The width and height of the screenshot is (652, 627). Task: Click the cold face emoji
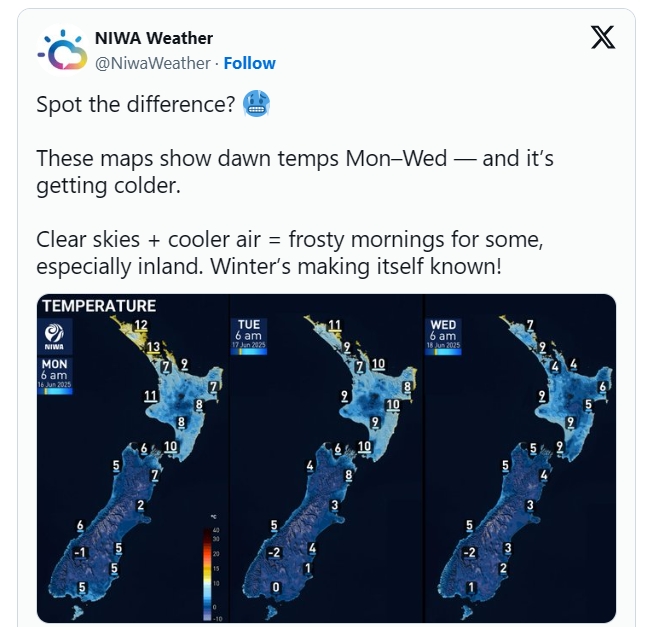point(256,104)
